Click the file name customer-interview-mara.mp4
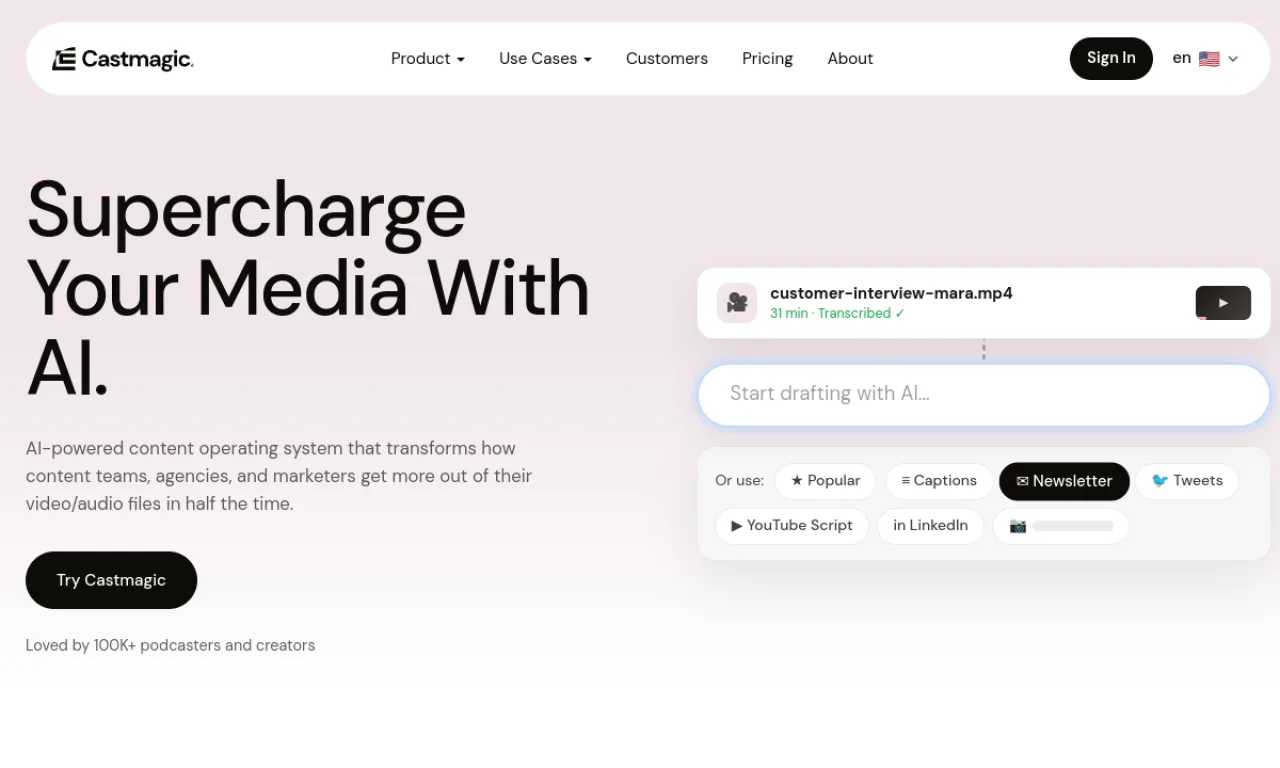 tap(891, 293)
